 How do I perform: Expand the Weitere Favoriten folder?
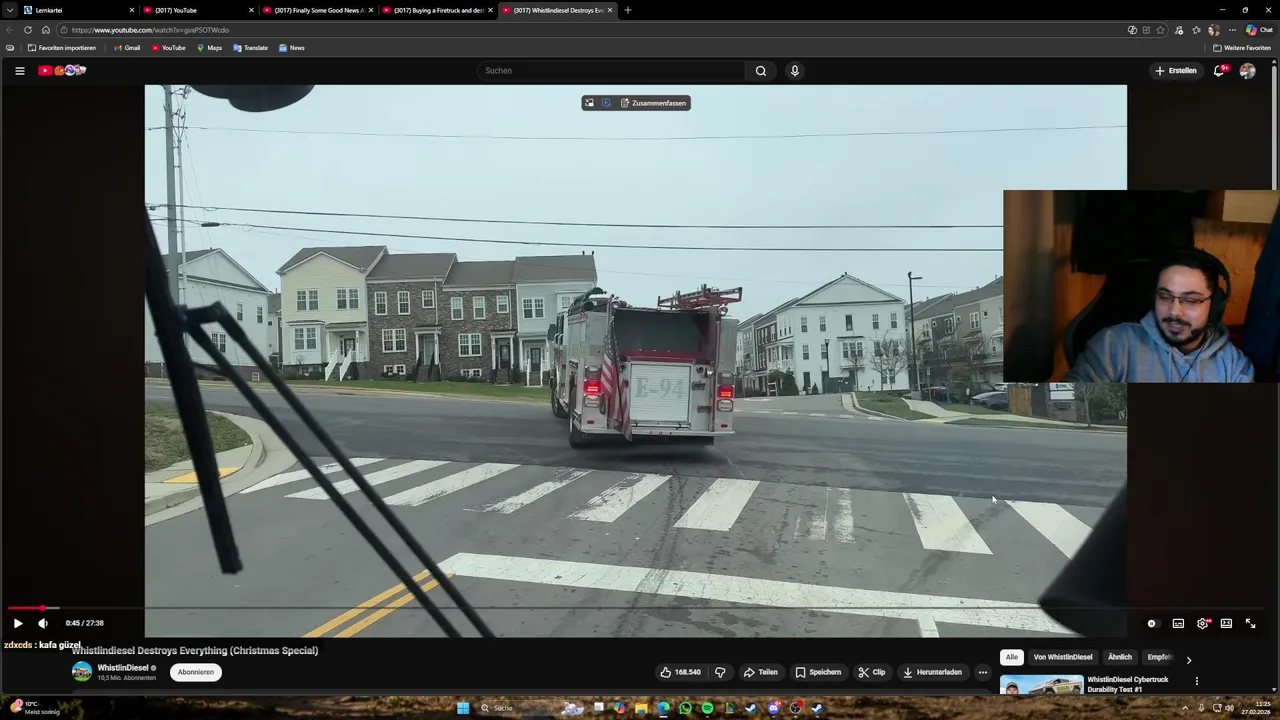[x=1242, y=48]
